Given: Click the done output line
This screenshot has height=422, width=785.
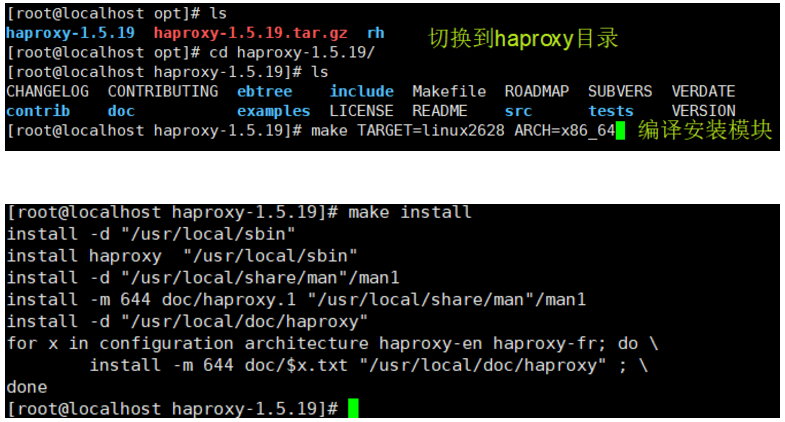Looking at the screenshot, I should pos(27,387).
